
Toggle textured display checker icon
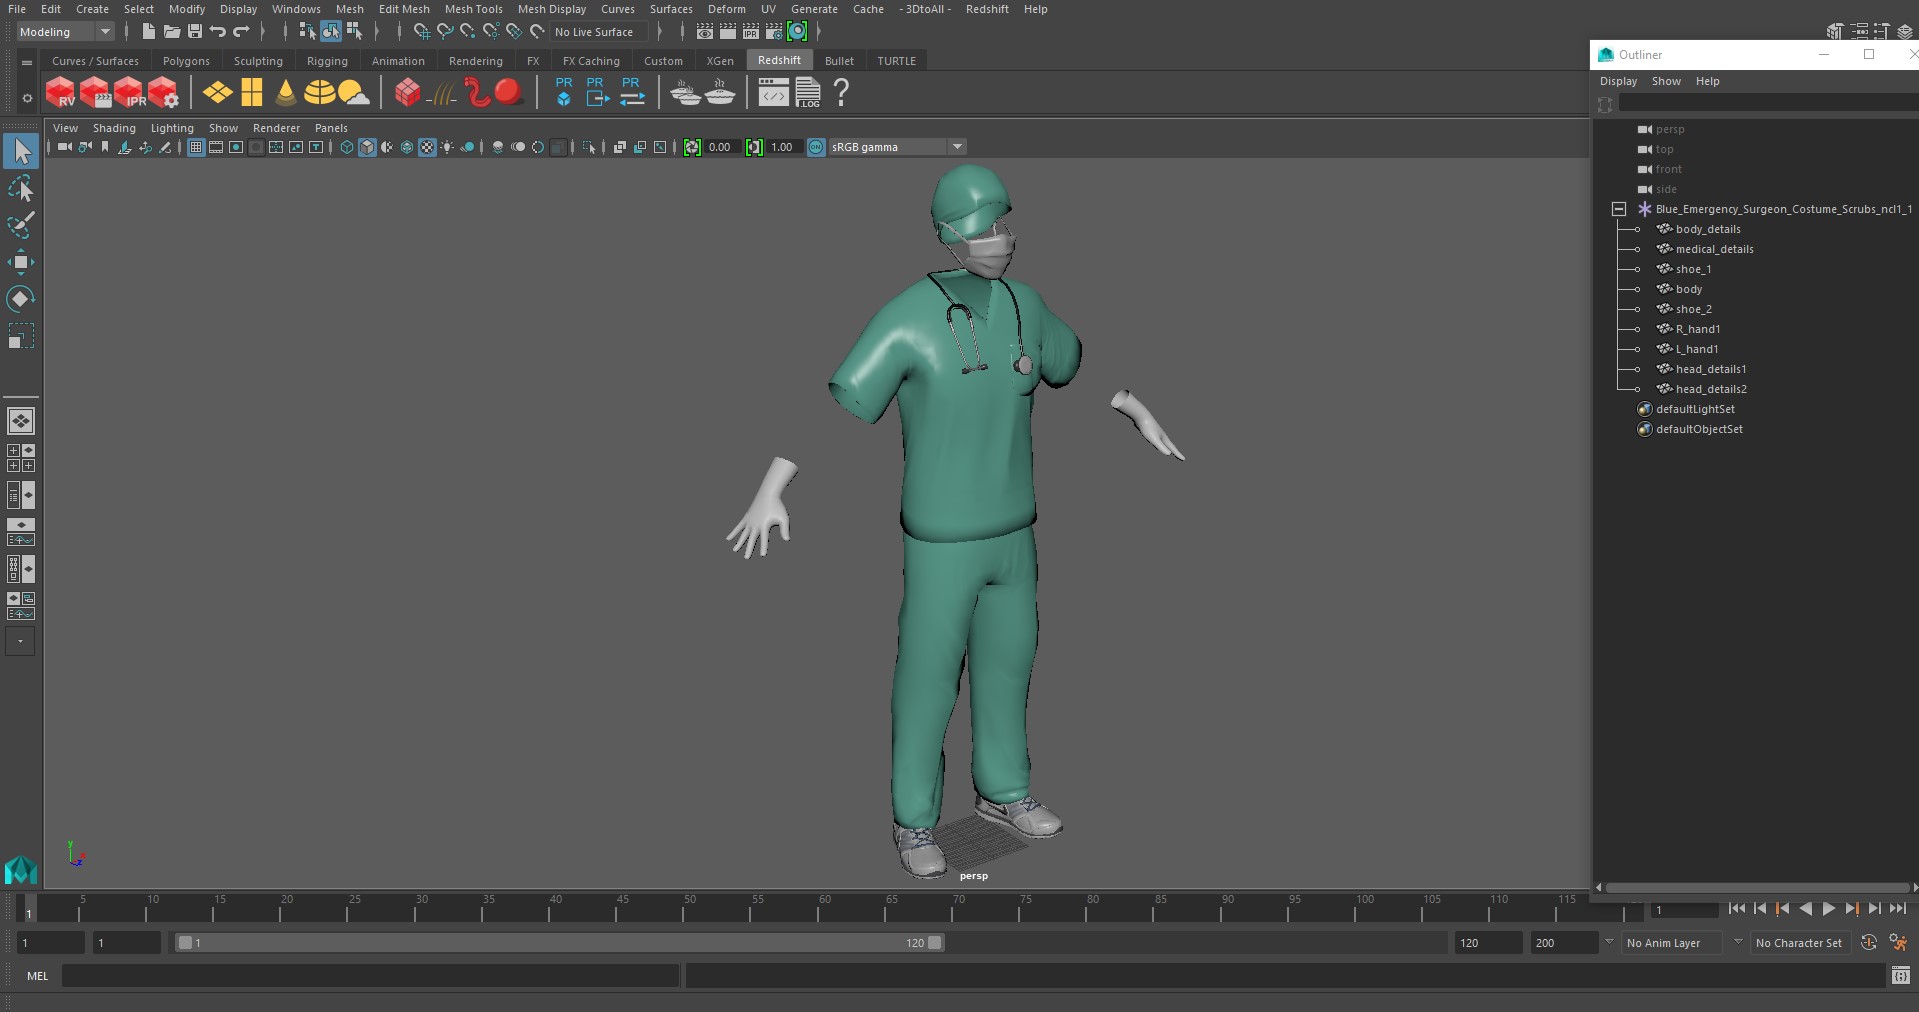click(x=427, y=147)
